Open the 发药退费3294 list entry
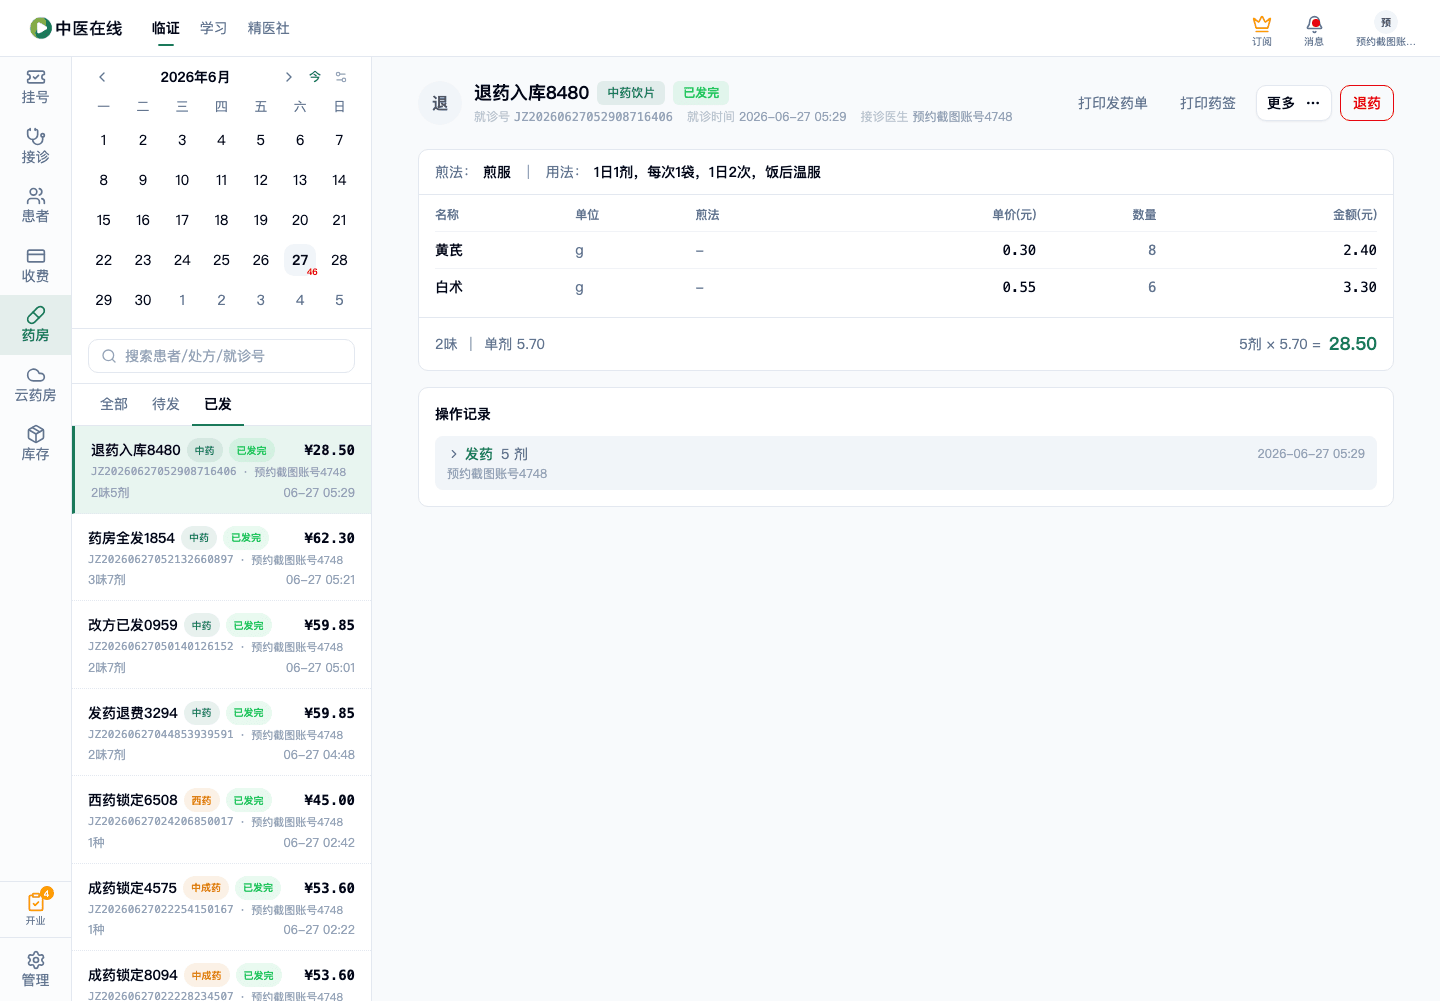The height and width of the screenshot is (1001, 1440). click(222, 733)
